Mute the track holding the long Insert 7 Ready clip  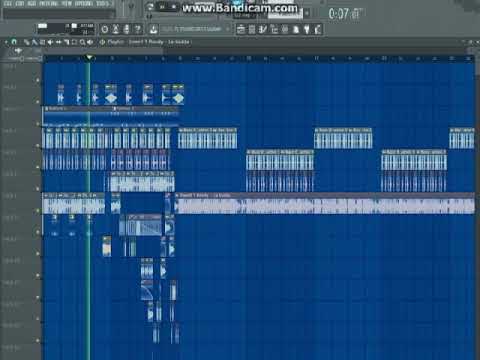point(38,210)
